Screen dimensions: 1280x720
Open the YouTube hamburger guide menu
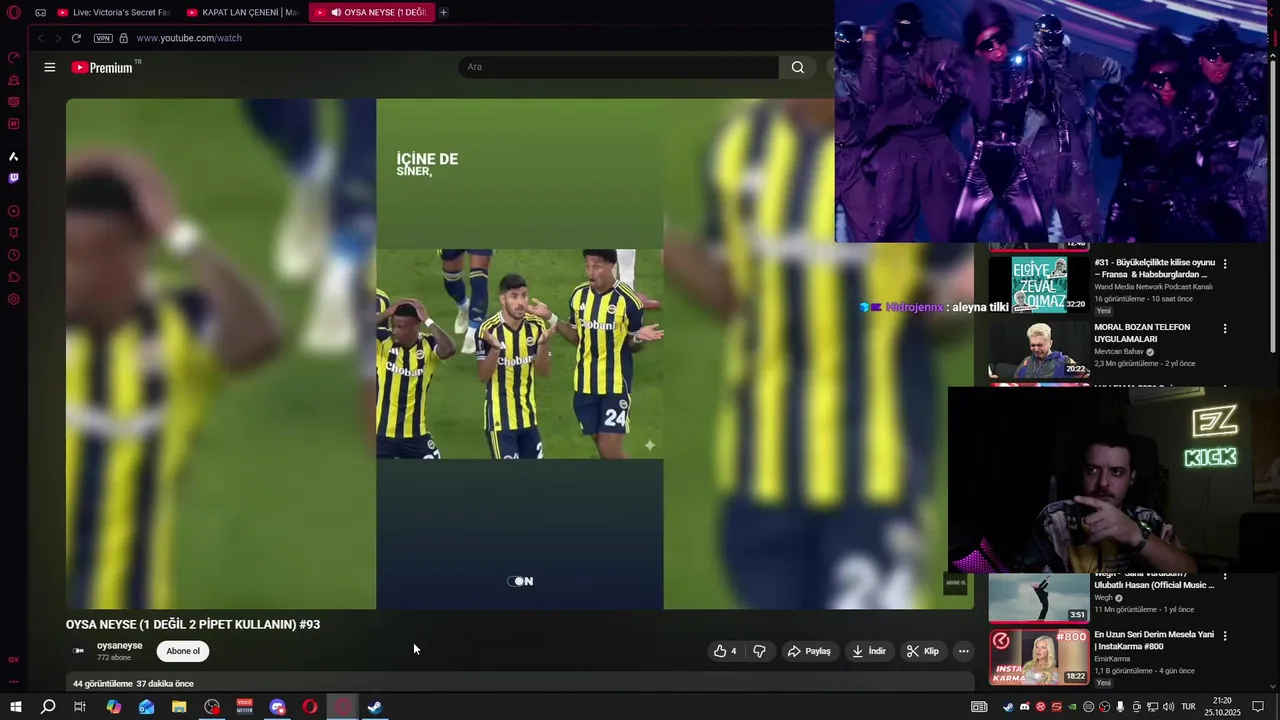pos(50,67)
